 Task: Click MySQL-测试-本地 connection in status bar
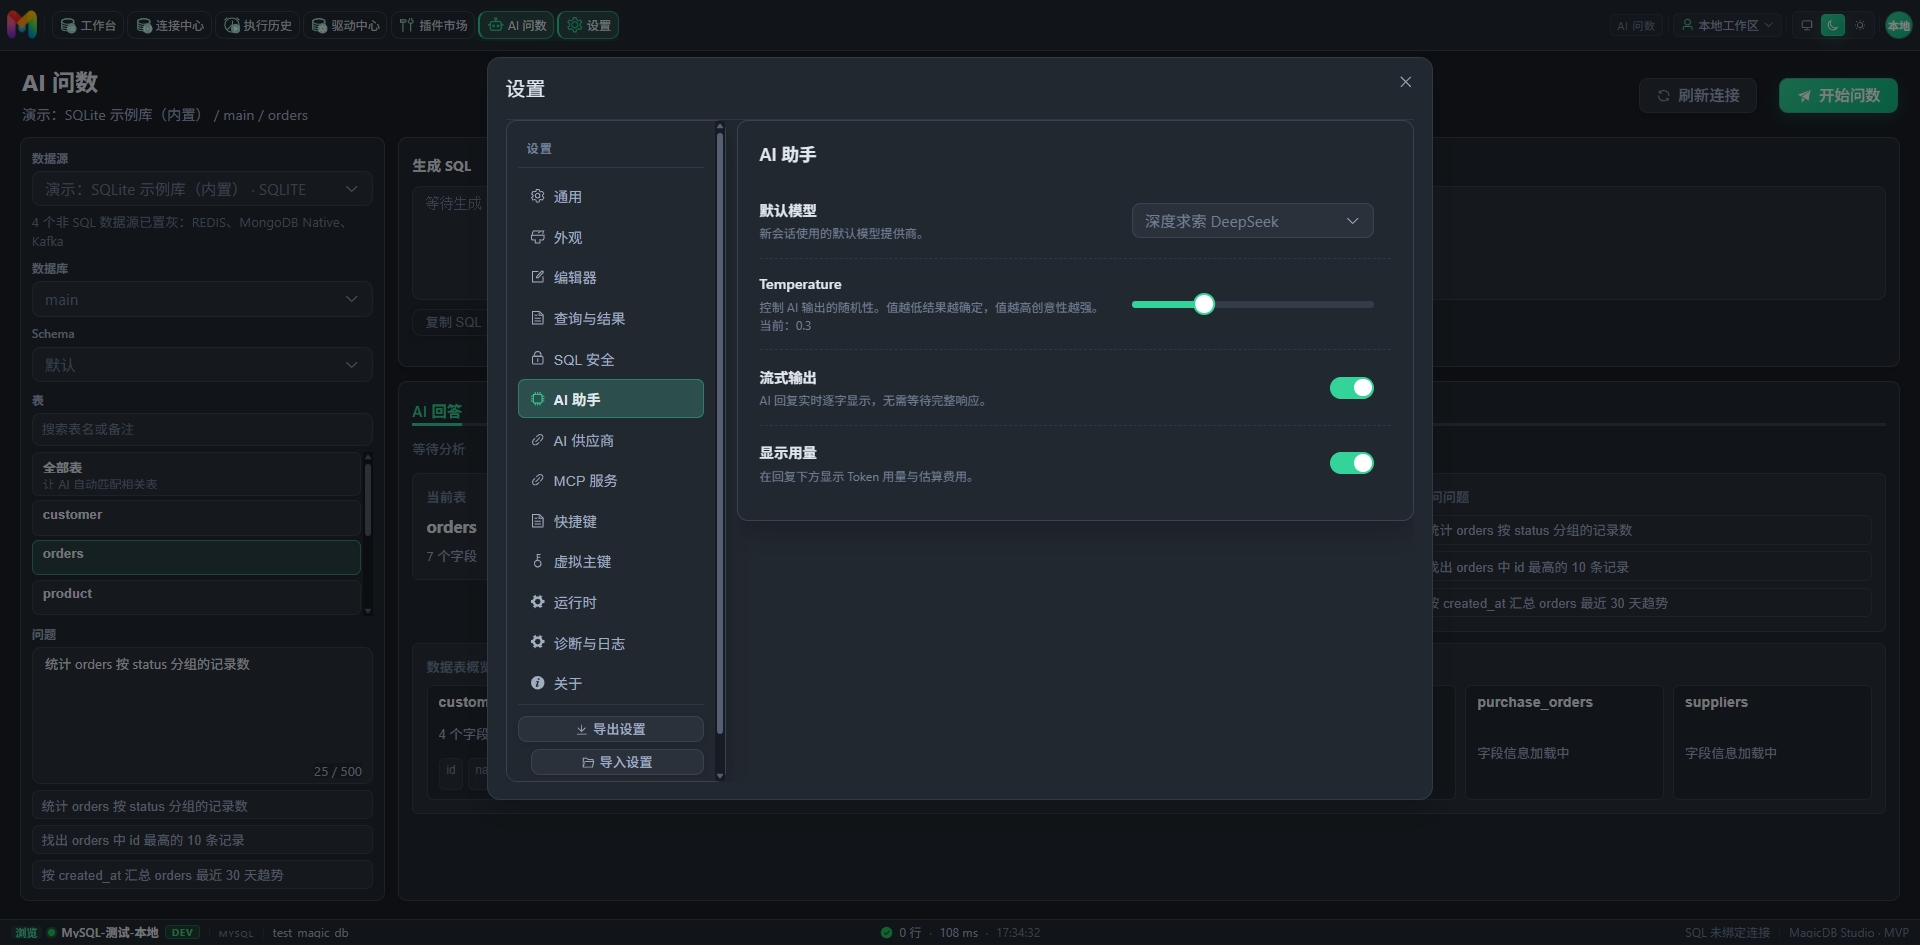pyautogui.click(x=109, y=933)
